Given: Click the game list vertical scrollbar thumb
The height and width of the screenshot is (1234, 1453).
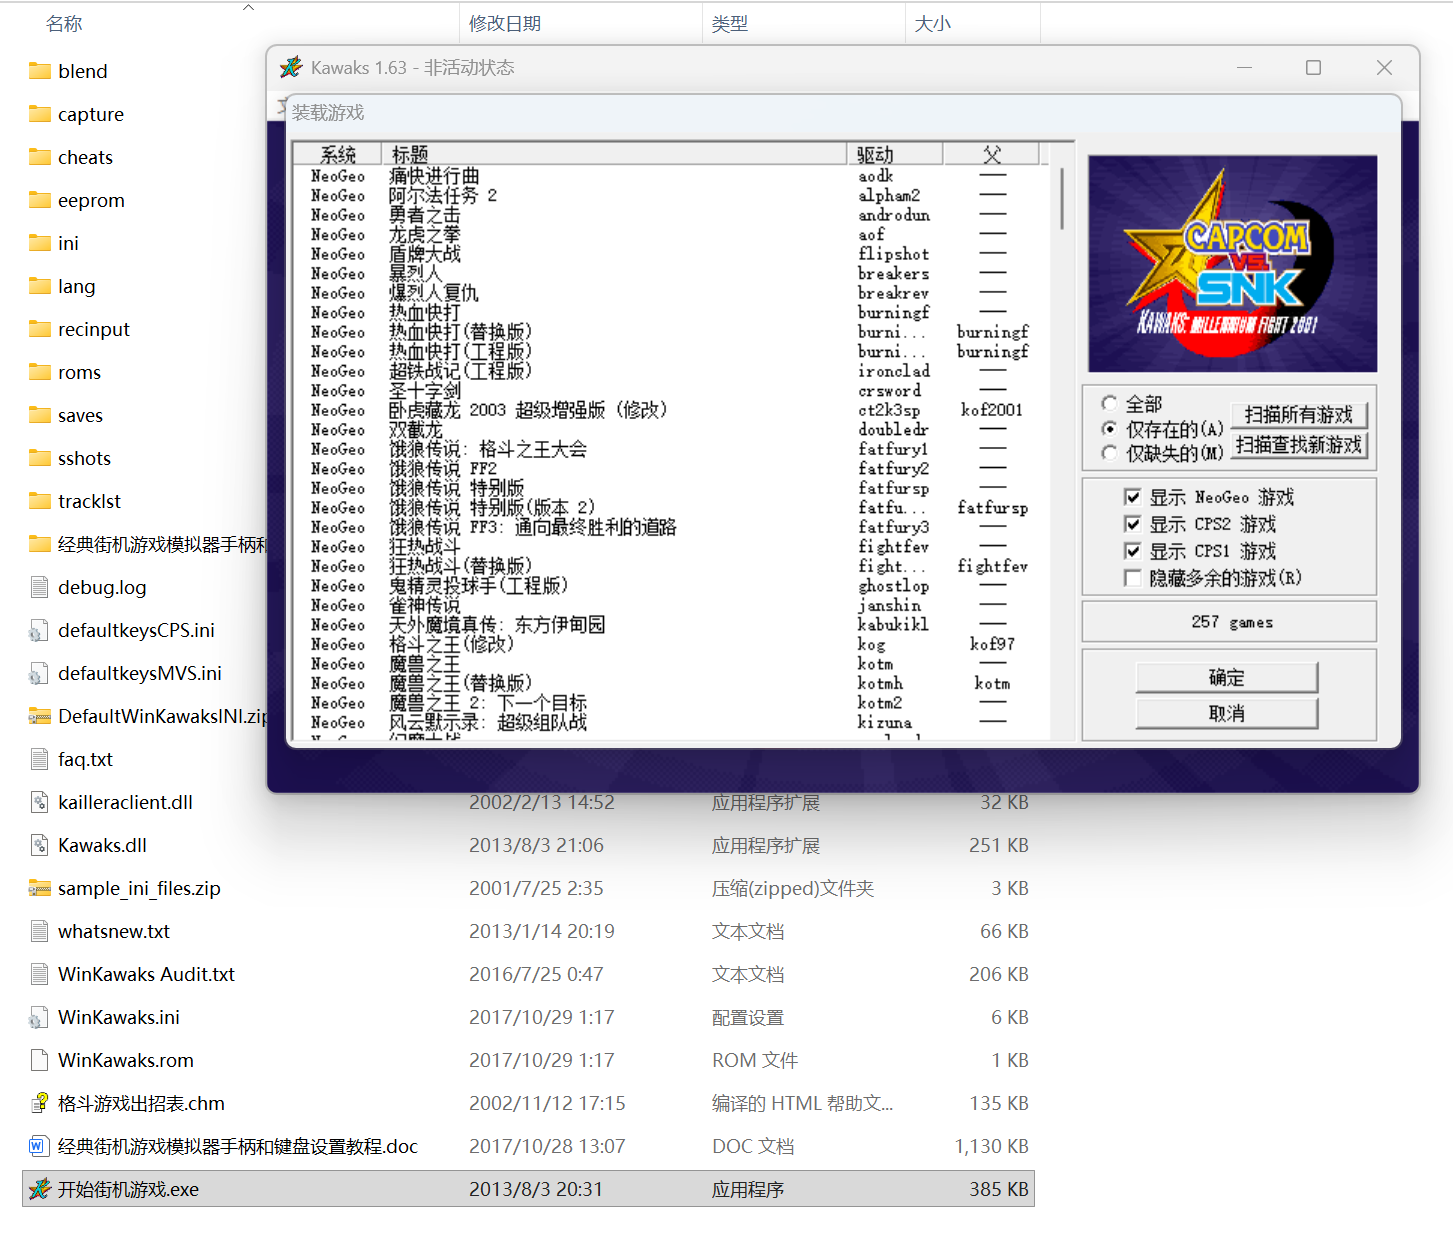Looking at the screenshot, I should [x=1061, y=199].
